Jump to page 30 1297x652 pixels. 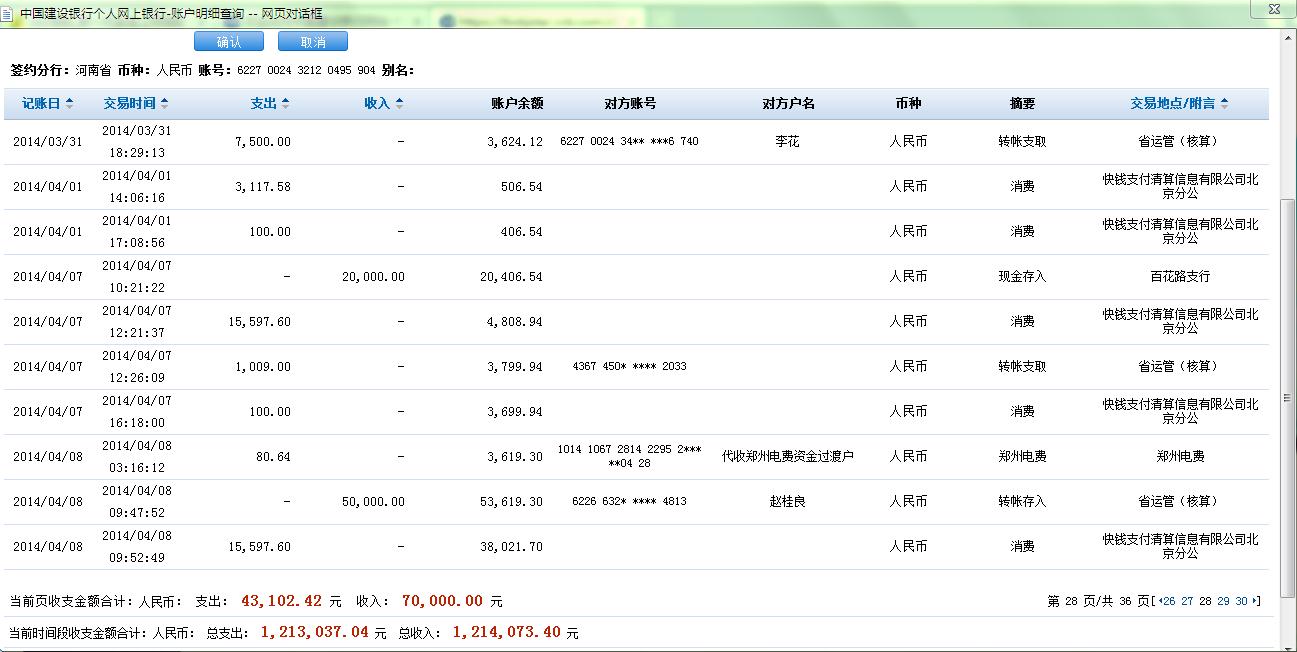click(x=1241, y=601)
